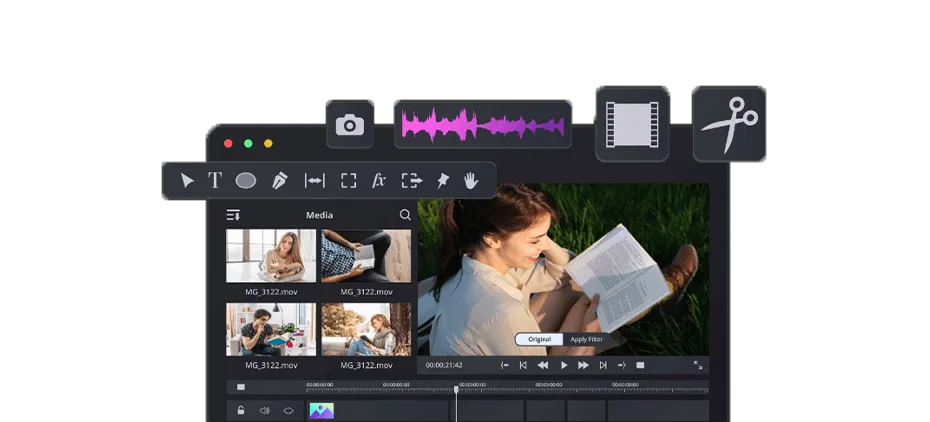930x422 pixels.
Task: Switch preview to Apply Filter
Action: 587,340
